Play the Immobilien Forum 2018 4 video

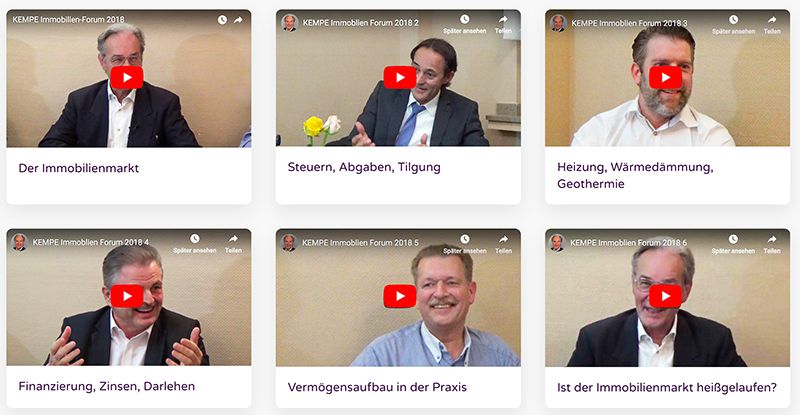tap(127, 296)
